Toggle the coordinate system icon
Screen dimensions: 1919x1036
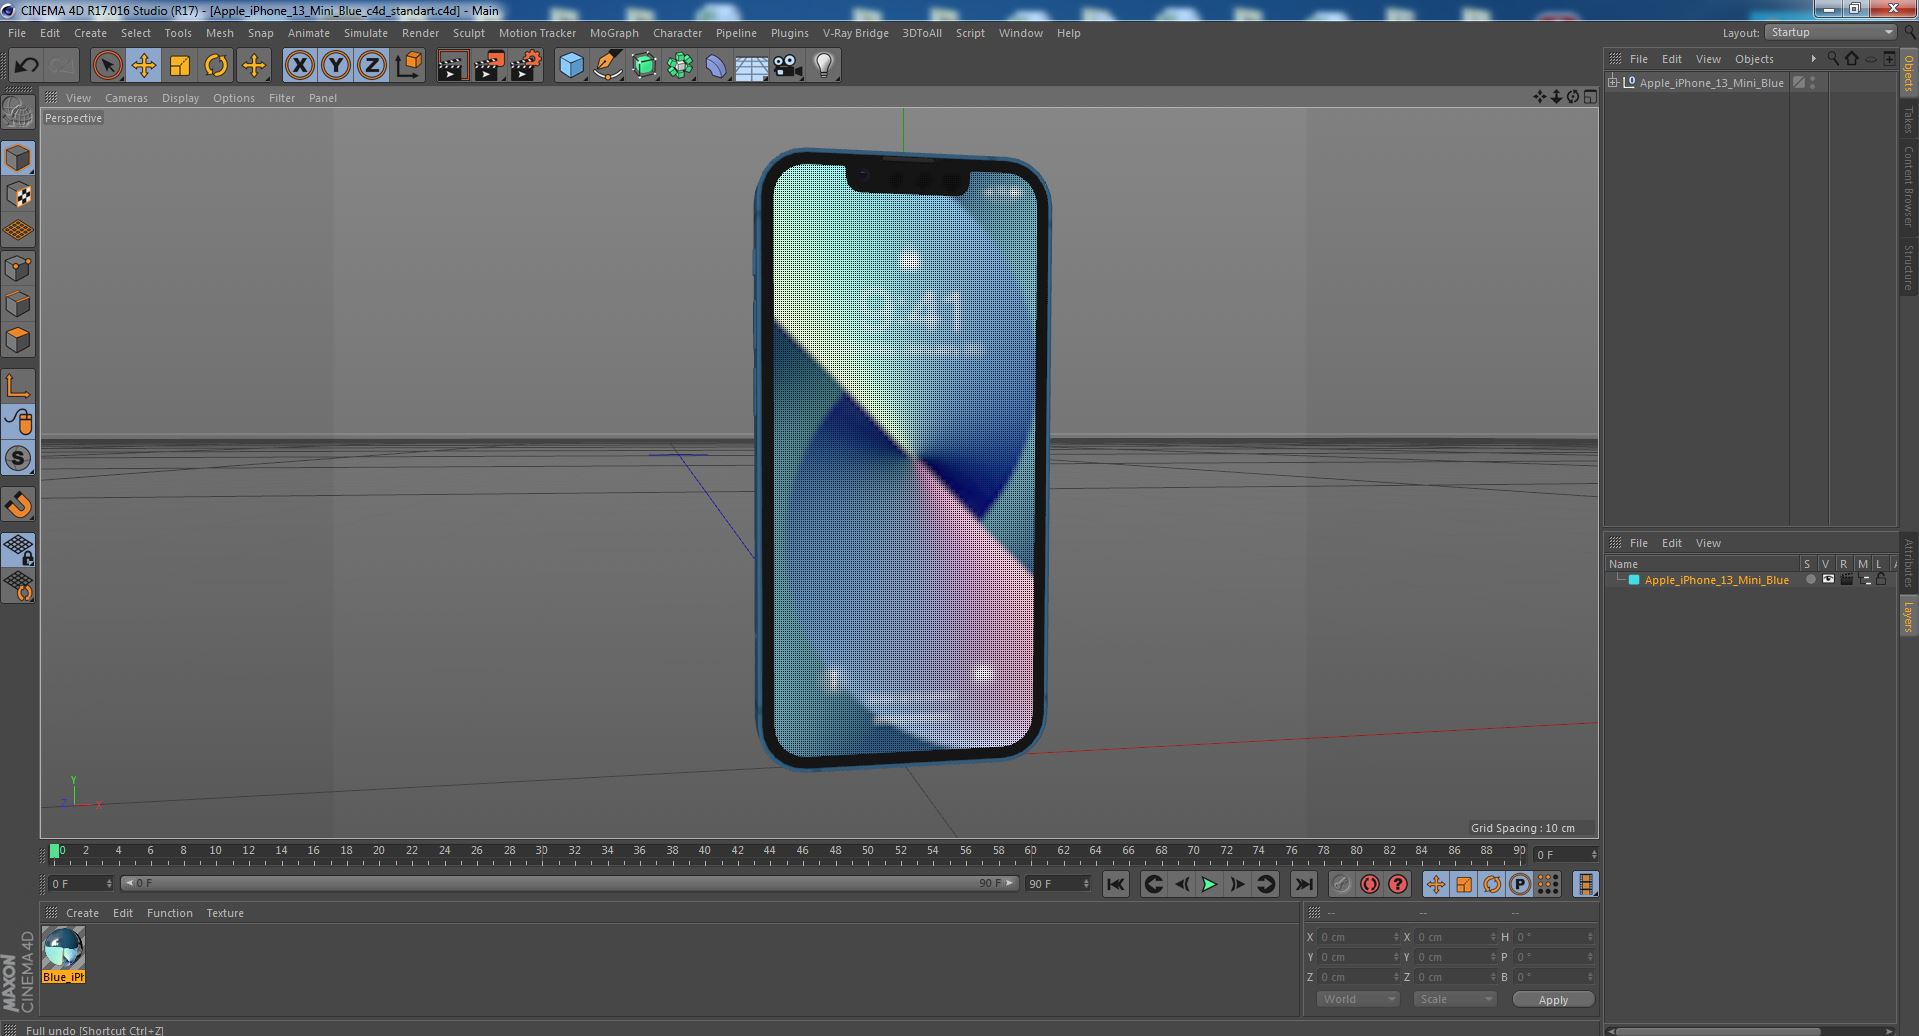pos(408,66)
